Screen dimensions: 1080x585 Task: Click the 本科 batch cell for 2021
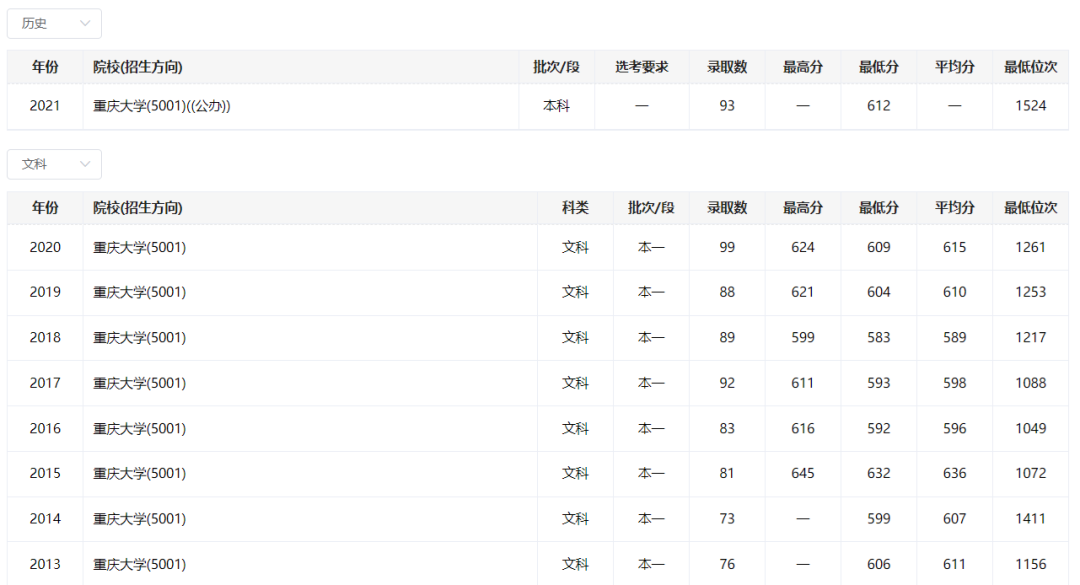(556, 106)
